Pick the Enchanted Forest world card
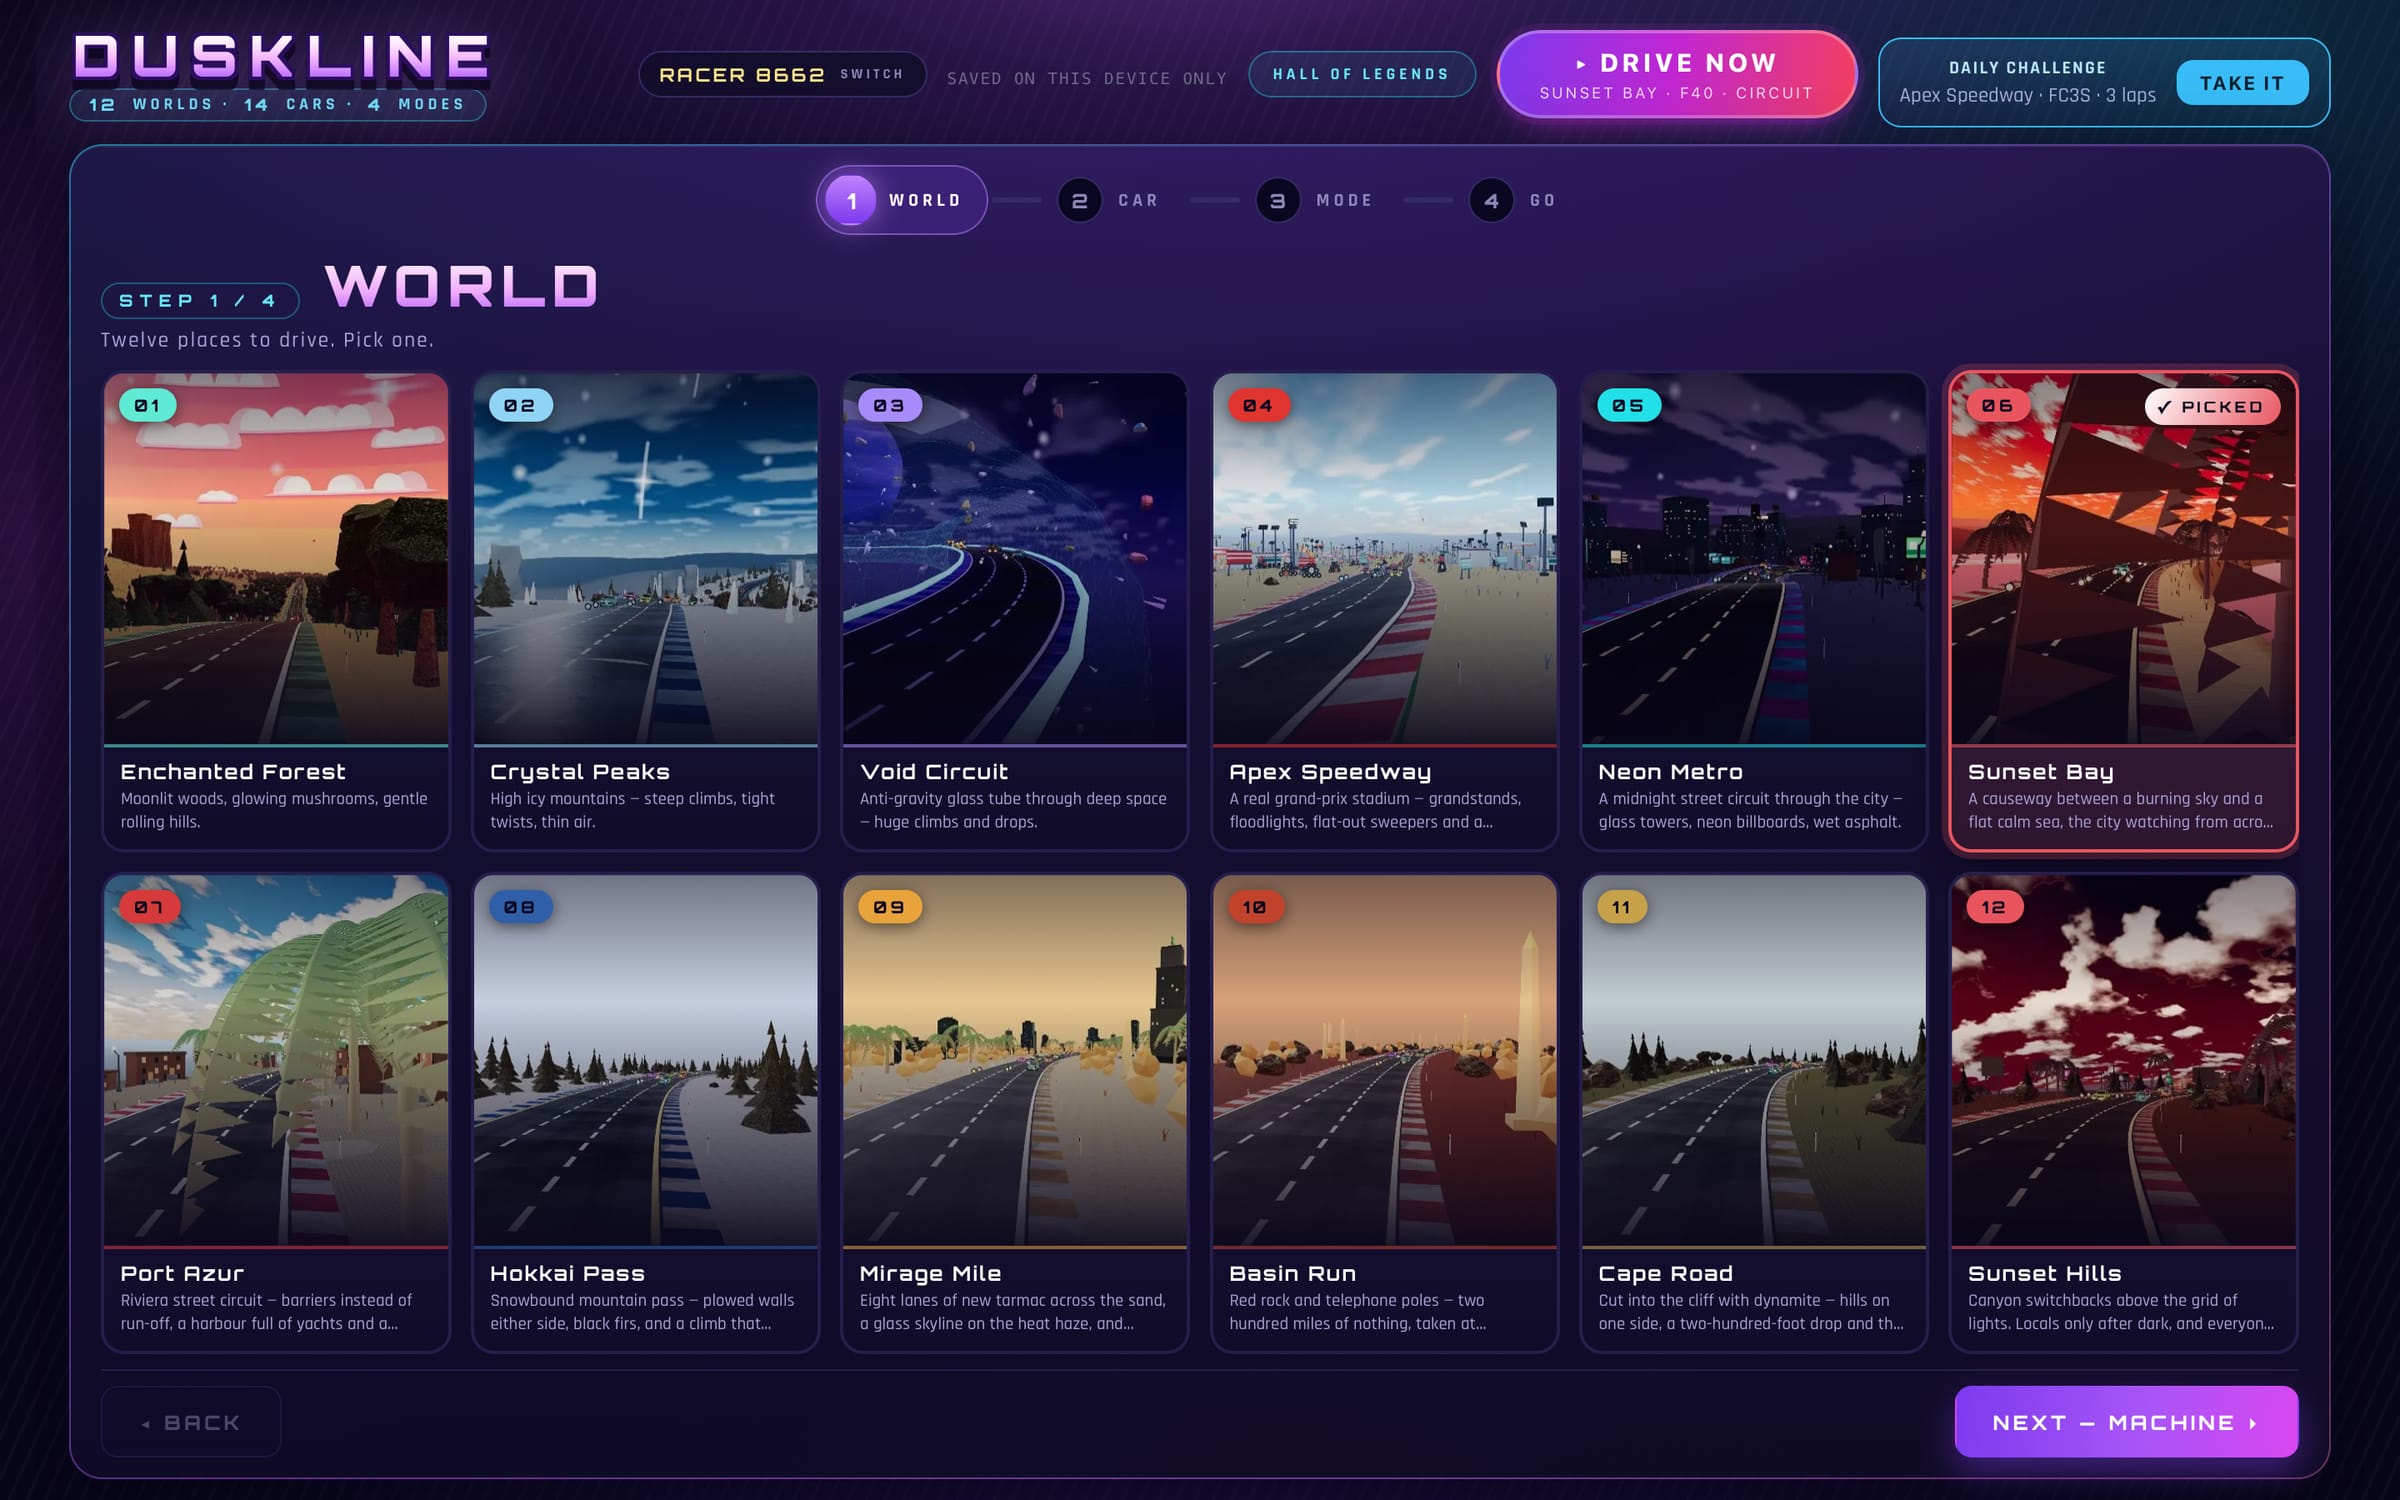The height and width of the screenshot is (1500, 2400). 276,611
